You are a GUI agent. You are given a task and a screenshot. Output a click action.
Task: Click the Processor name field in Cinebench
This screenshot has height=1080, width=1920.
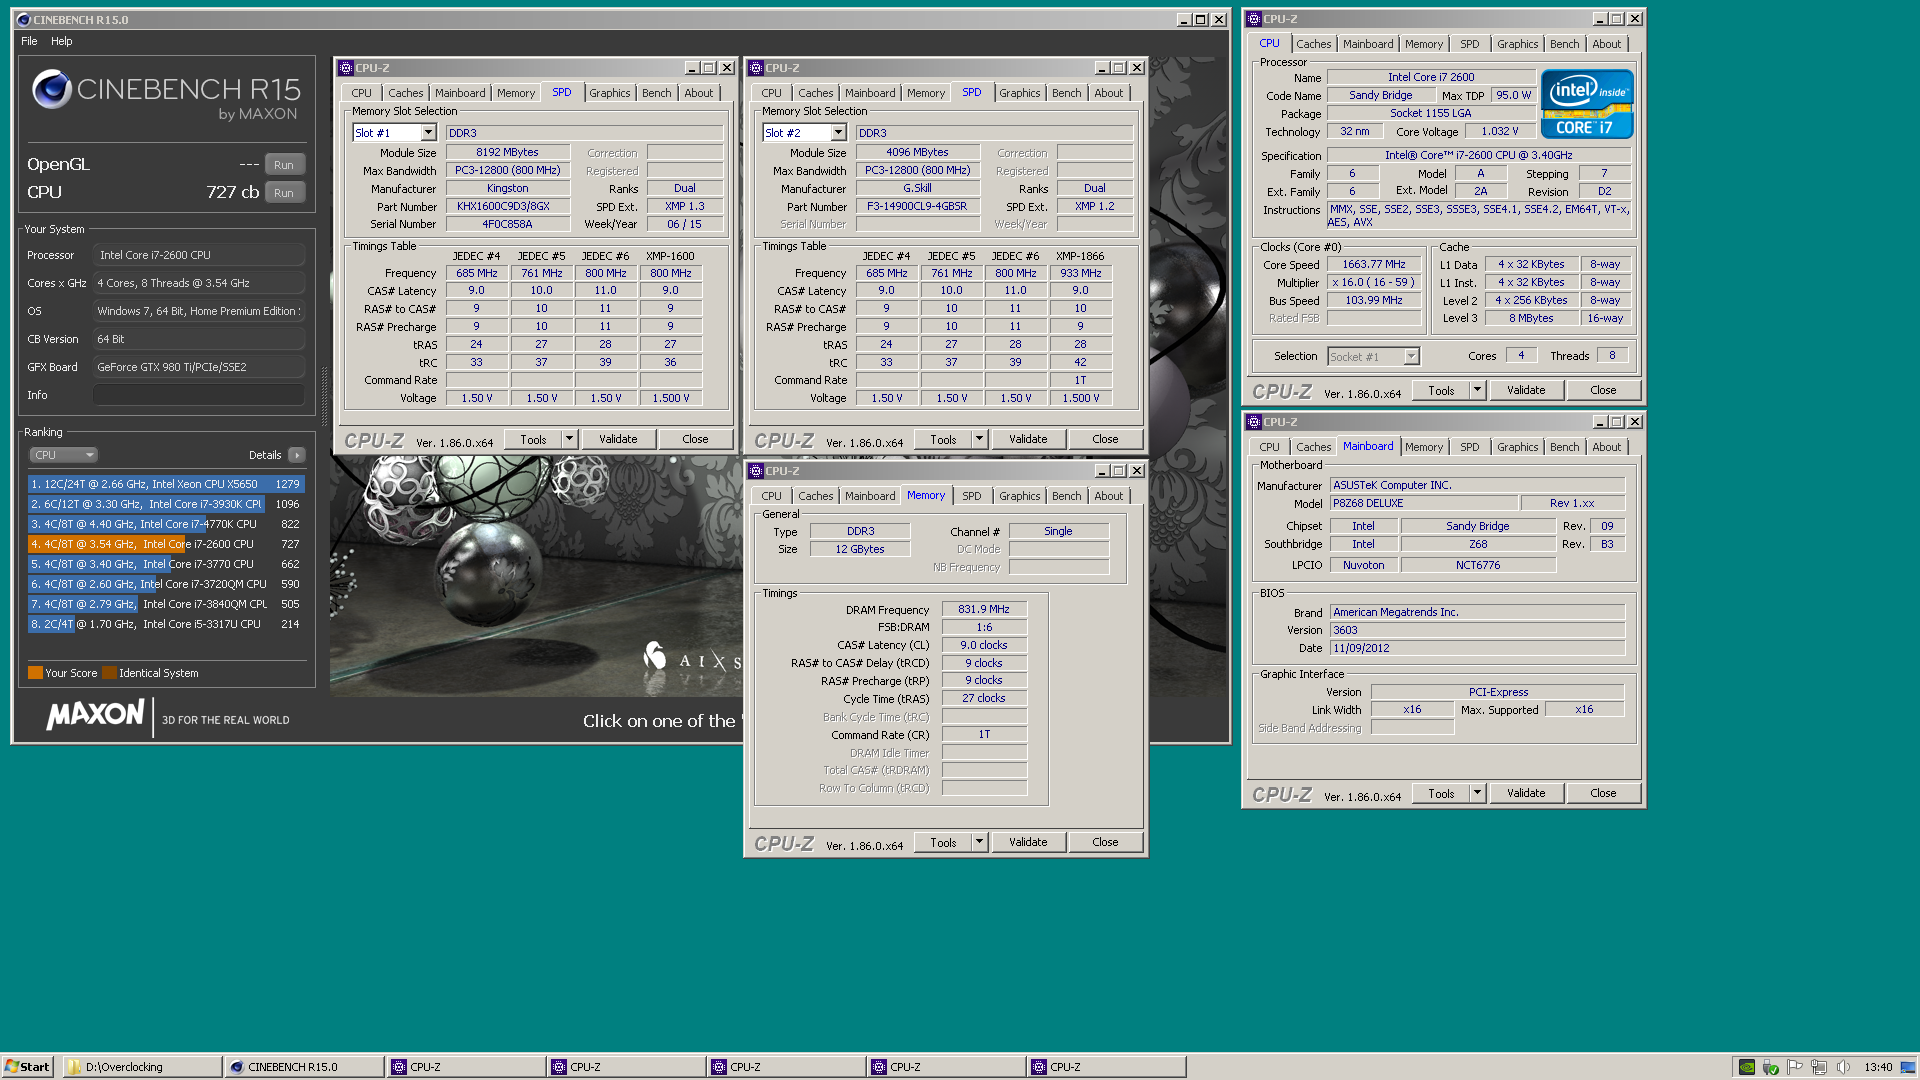click(199, 255)
